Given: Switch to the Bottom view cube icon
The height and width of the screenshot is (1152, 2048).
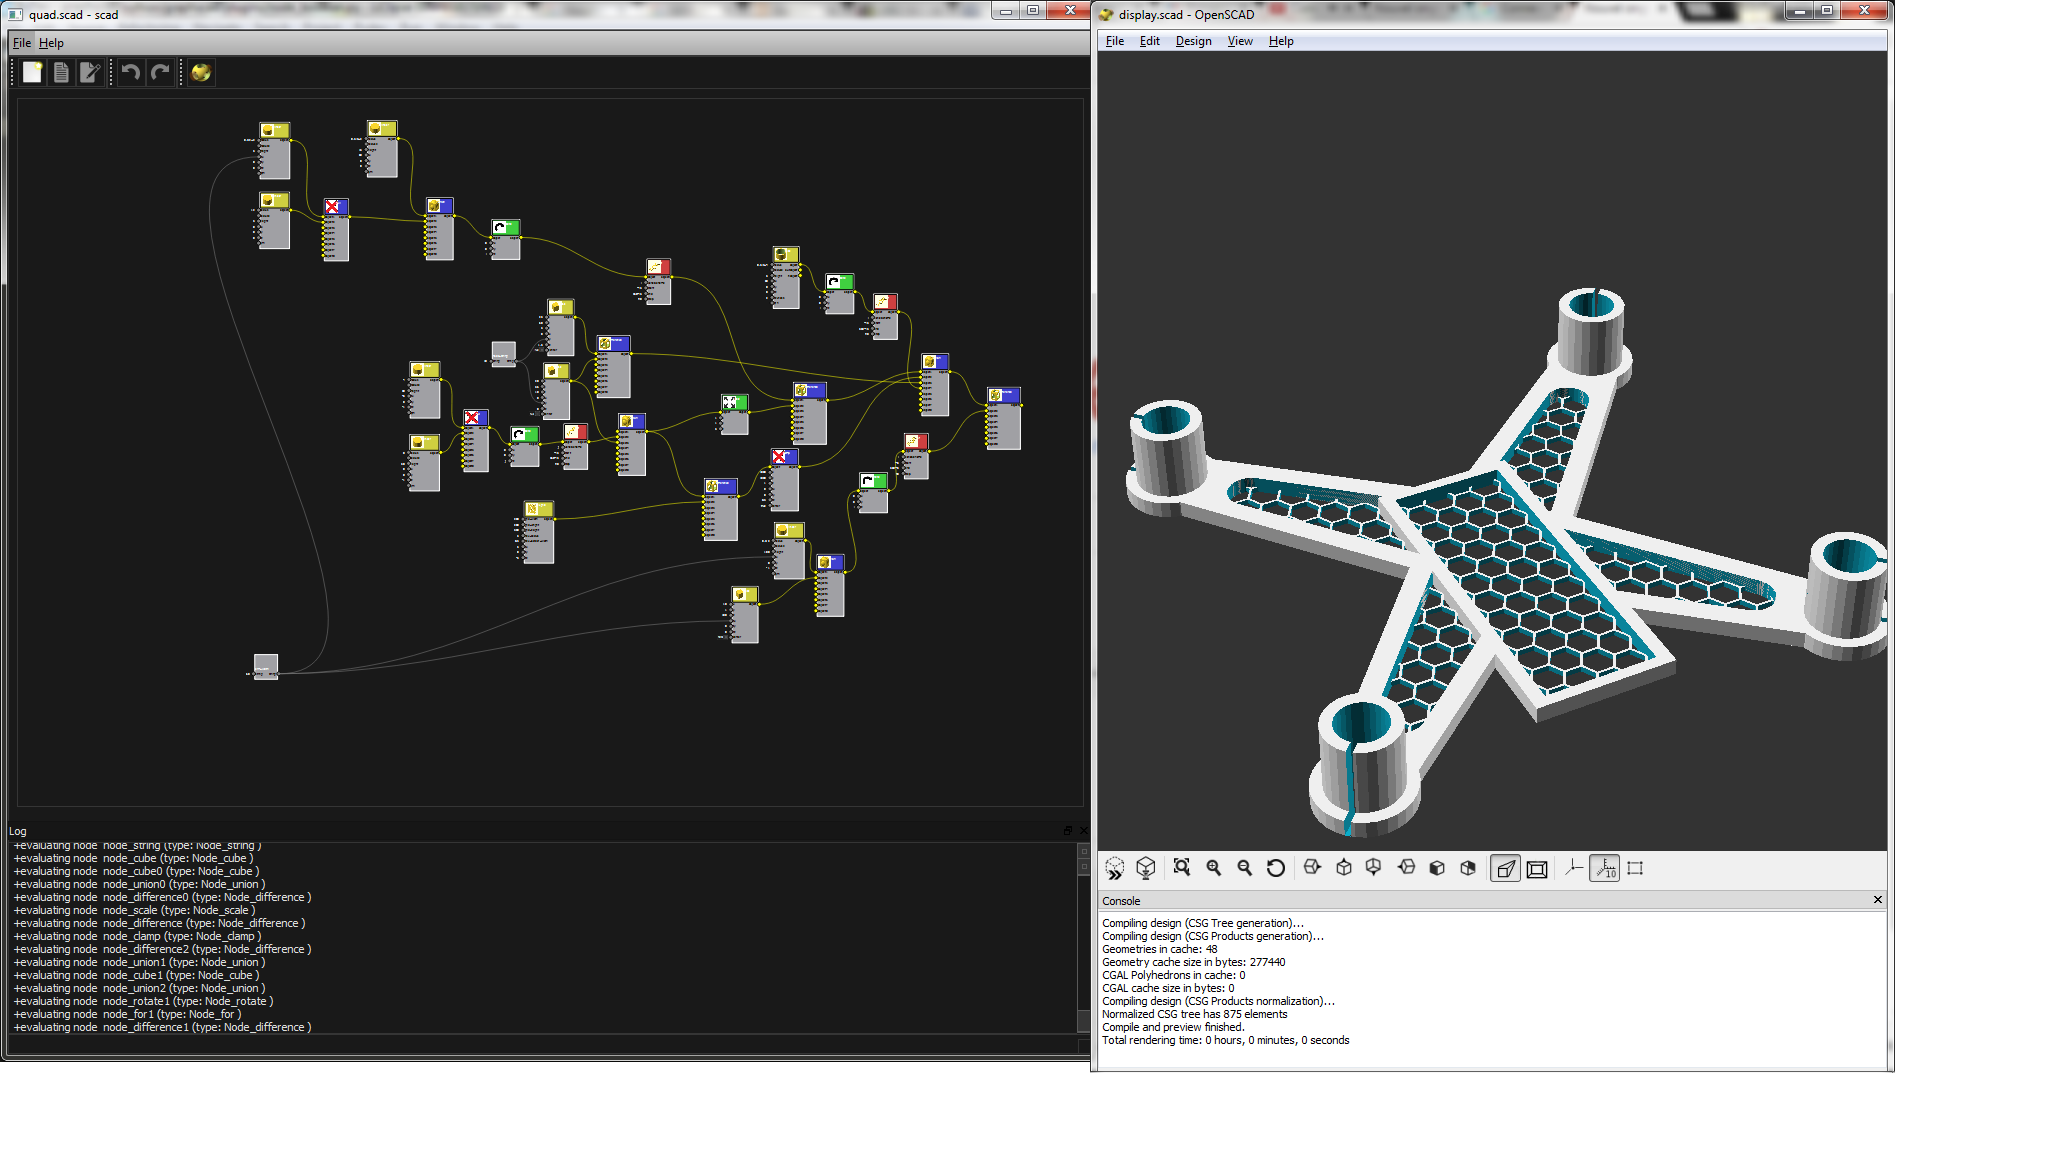Looking at the screenshot, I should (1374, 868).
